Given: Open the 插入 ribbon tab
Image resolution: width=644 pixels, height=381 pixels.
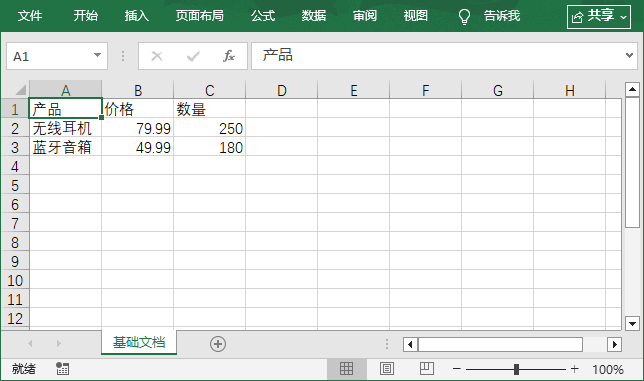Looking at the screenshot, I should coord(136,16).
